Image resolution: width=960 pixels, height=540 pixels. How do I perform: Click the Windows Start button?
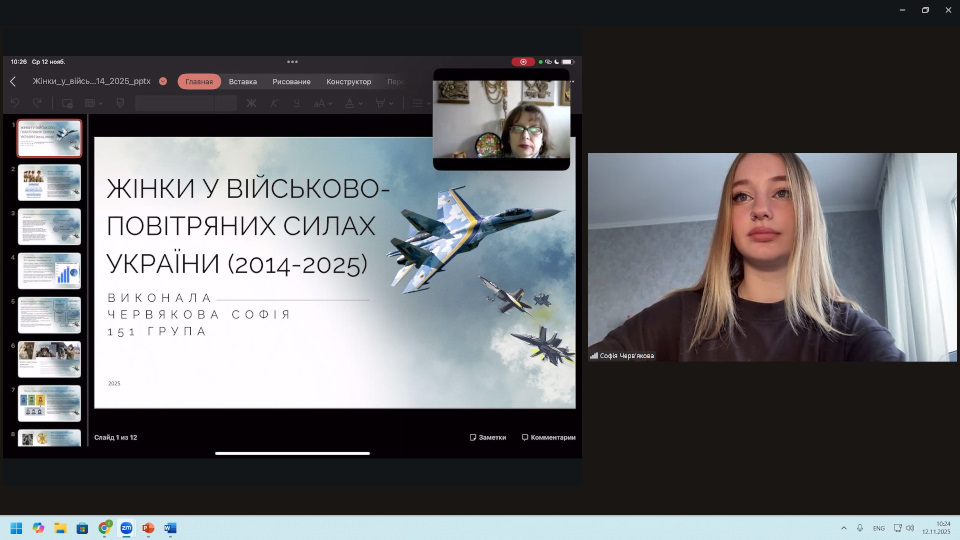point(16,528)
